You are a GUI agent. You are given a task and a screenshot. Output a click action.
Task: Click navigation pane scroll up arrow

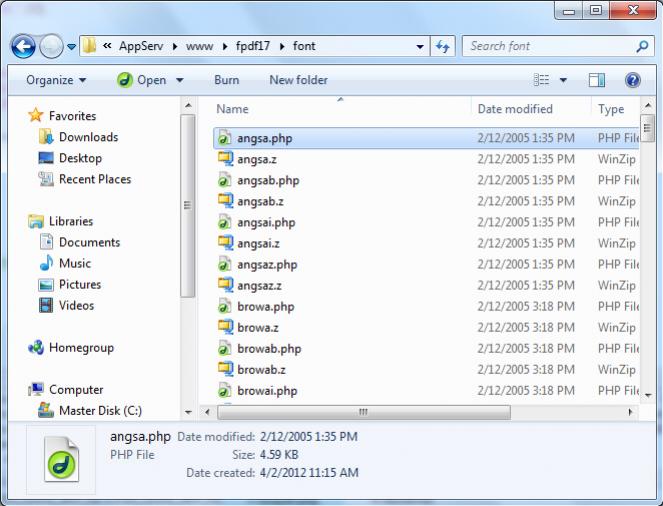pyautogui.click(x=188, y=106)
